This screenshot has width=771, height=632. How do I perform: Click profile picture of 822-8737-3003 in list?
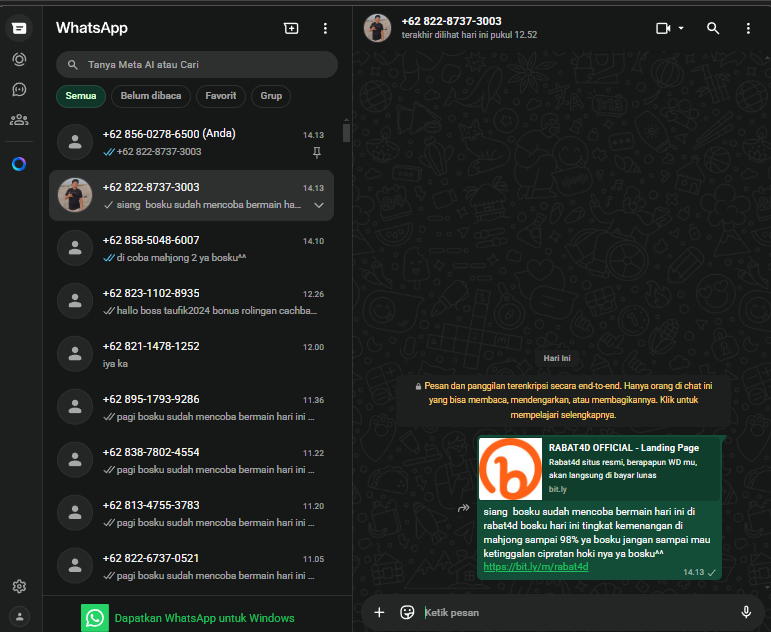[75, 195]
